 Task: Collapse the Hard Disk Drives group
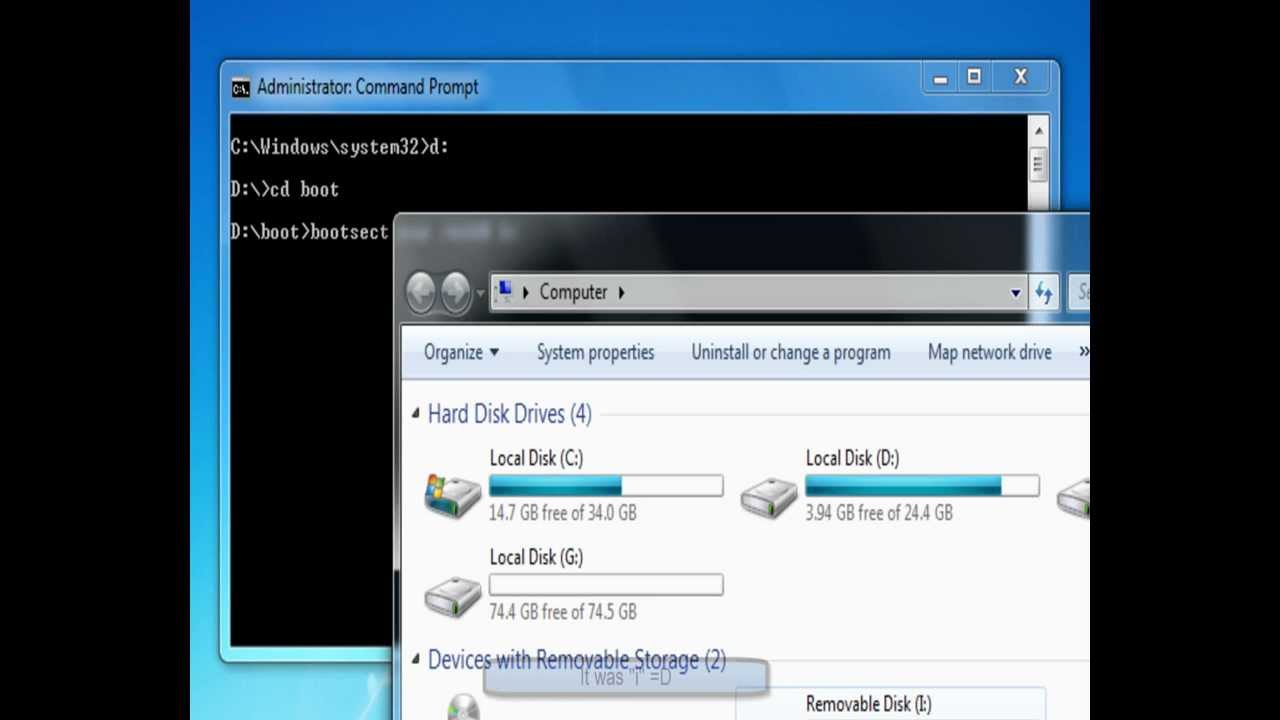416,413
